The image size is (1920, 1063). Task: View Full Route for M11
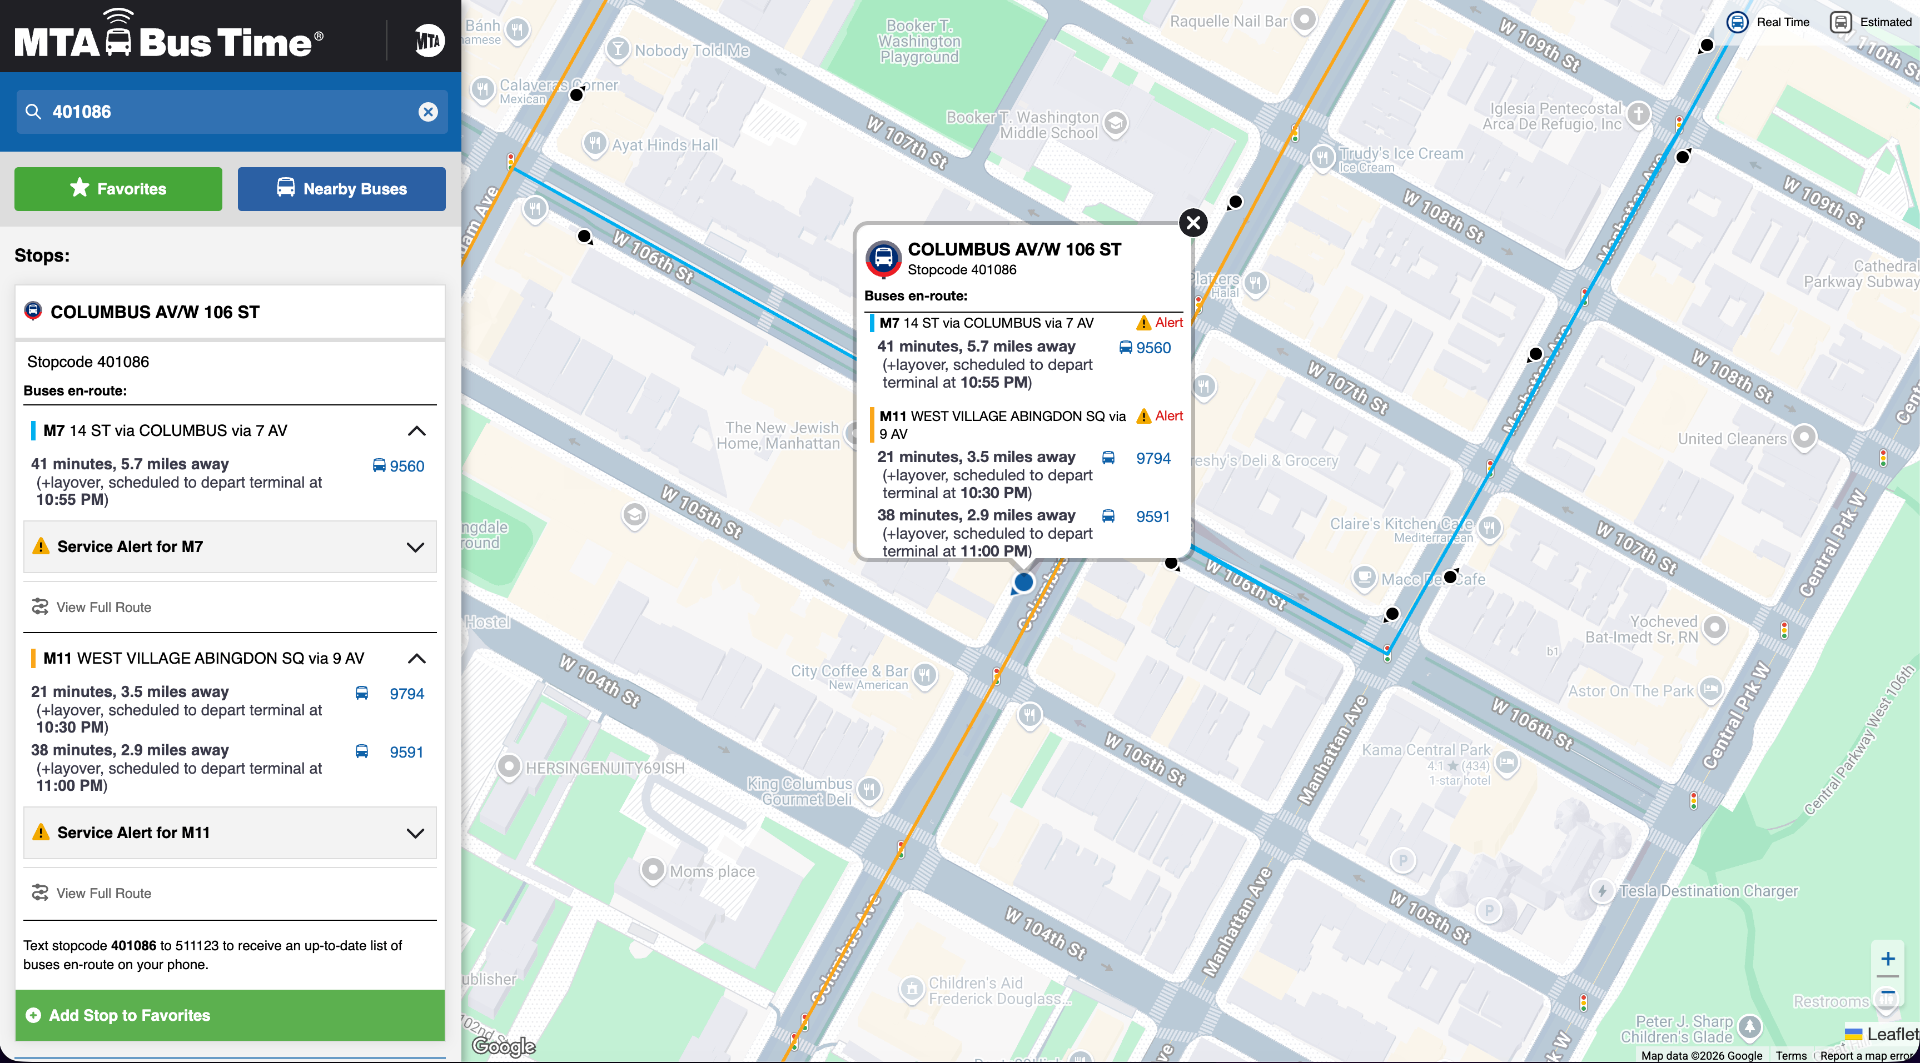104,893
